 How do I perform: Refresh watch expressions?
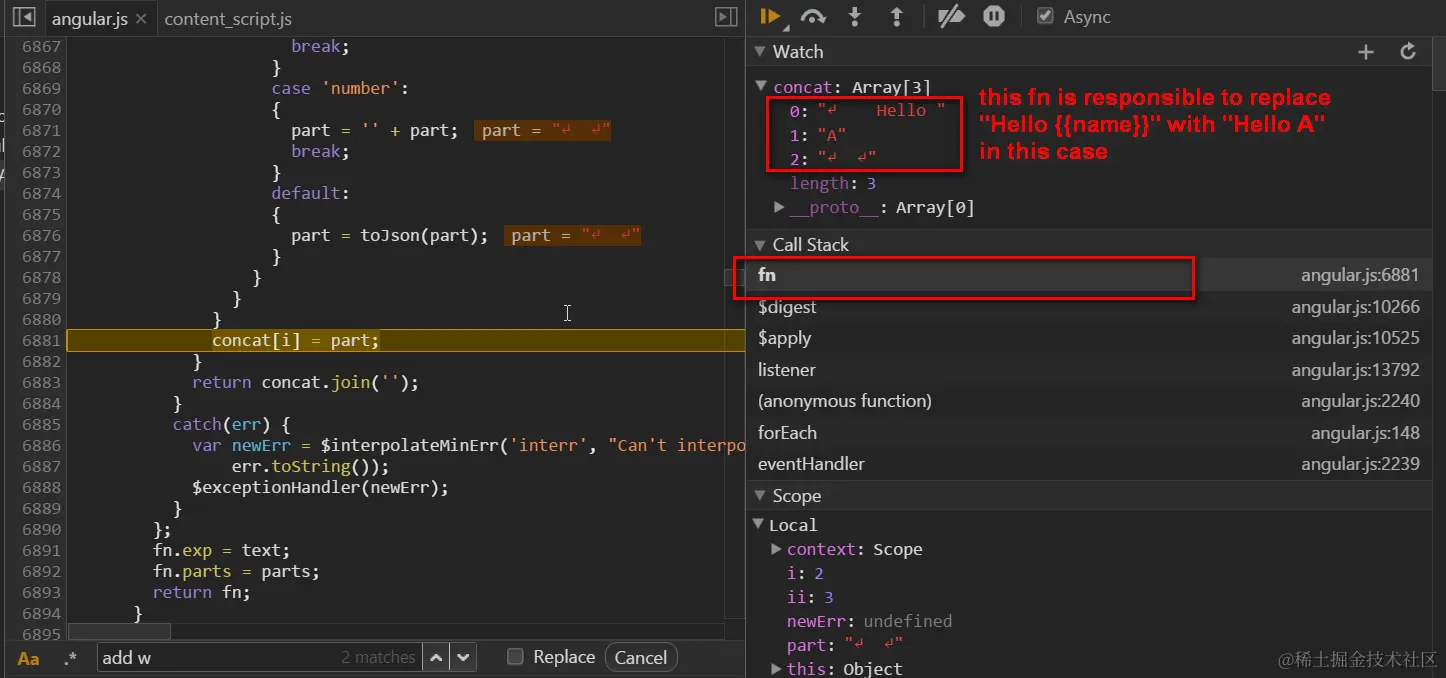coord(1408,52)
